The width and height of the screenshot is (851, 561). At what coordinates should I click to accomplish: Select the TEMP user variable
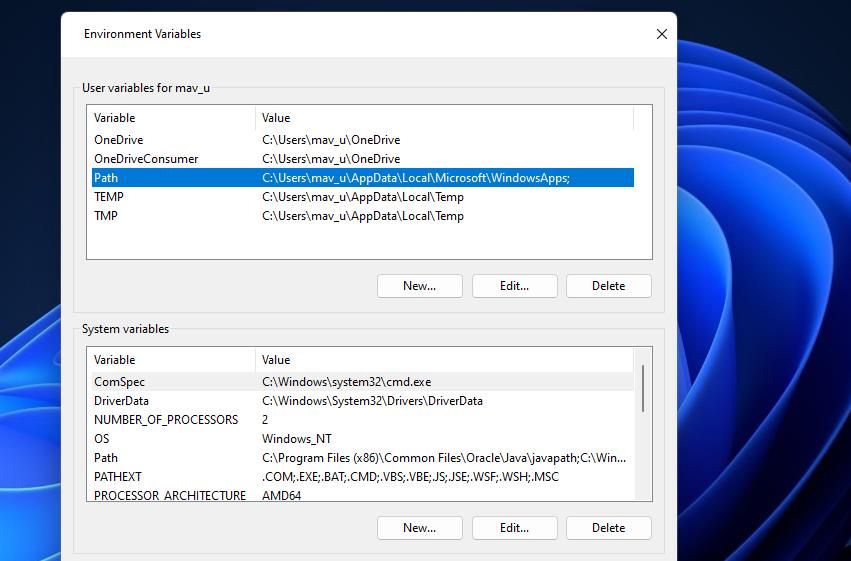pyautogui.click(x=363, y=197)
